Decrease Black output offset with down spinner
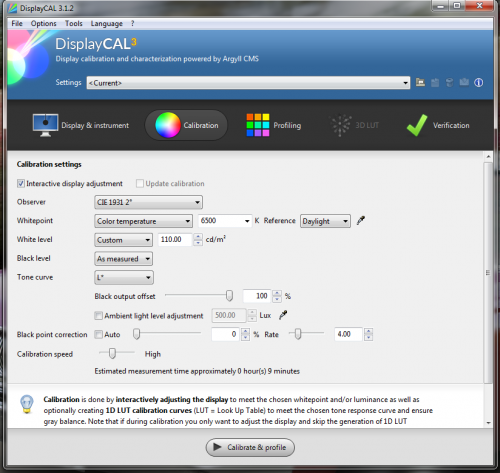Screen dimensions: 500x473 277,299
